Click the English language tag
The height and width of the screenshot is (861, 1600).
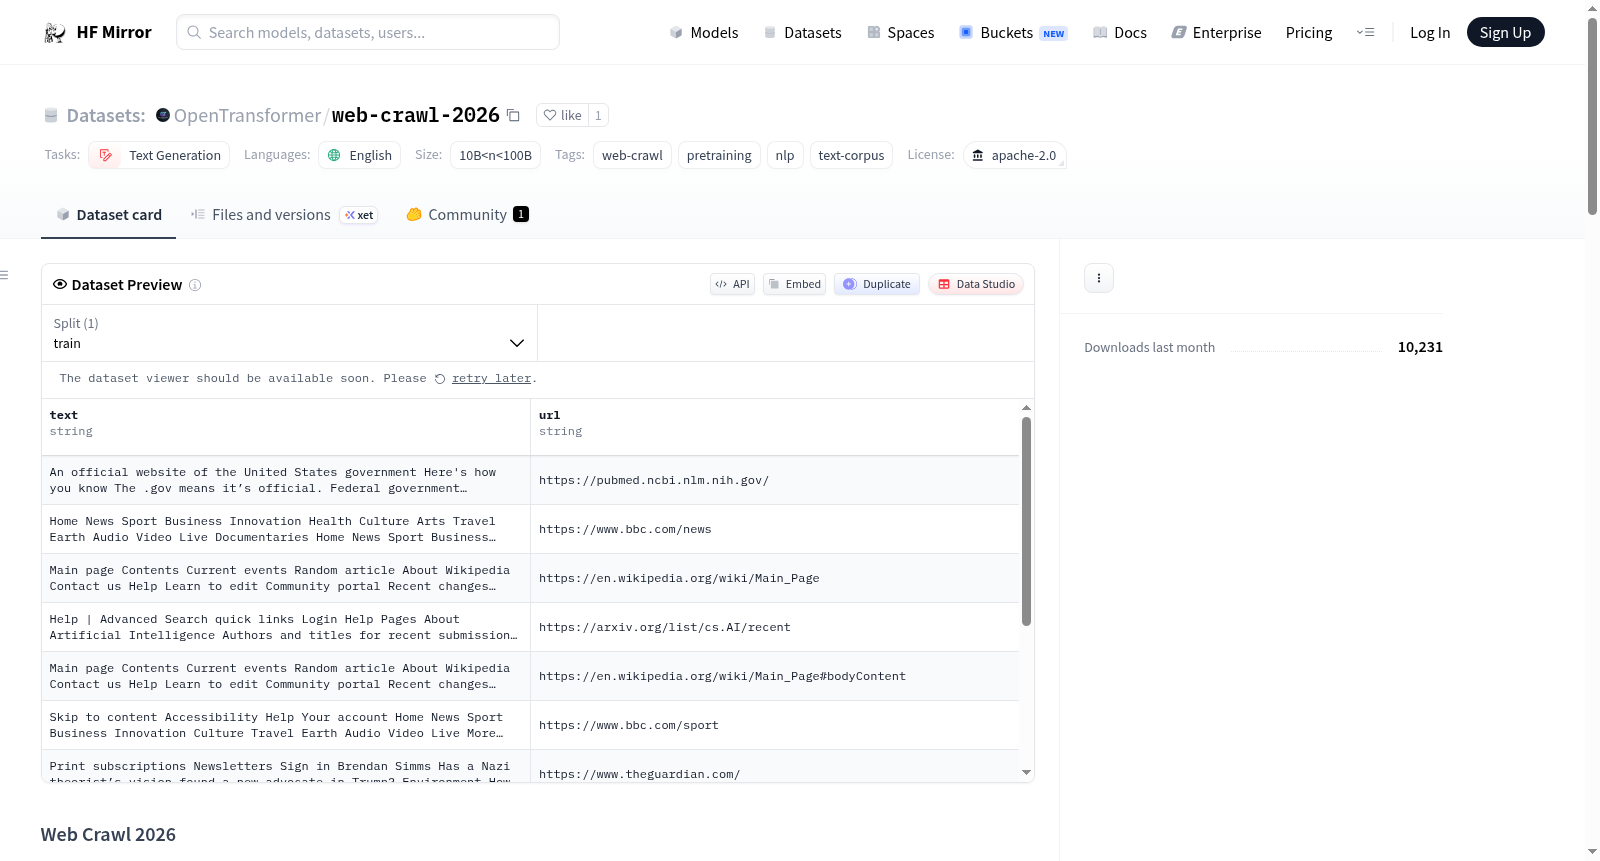[360, 156]
